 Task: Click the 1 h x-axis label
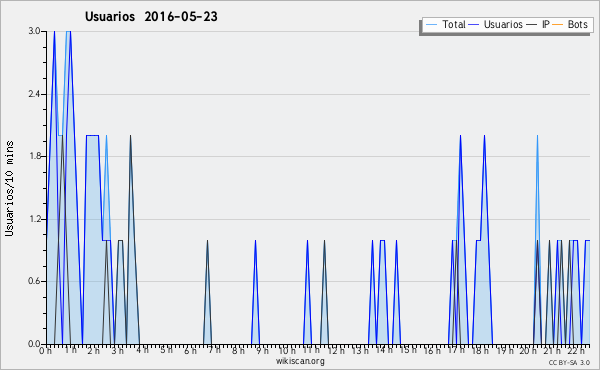click(x=70, y=350)
